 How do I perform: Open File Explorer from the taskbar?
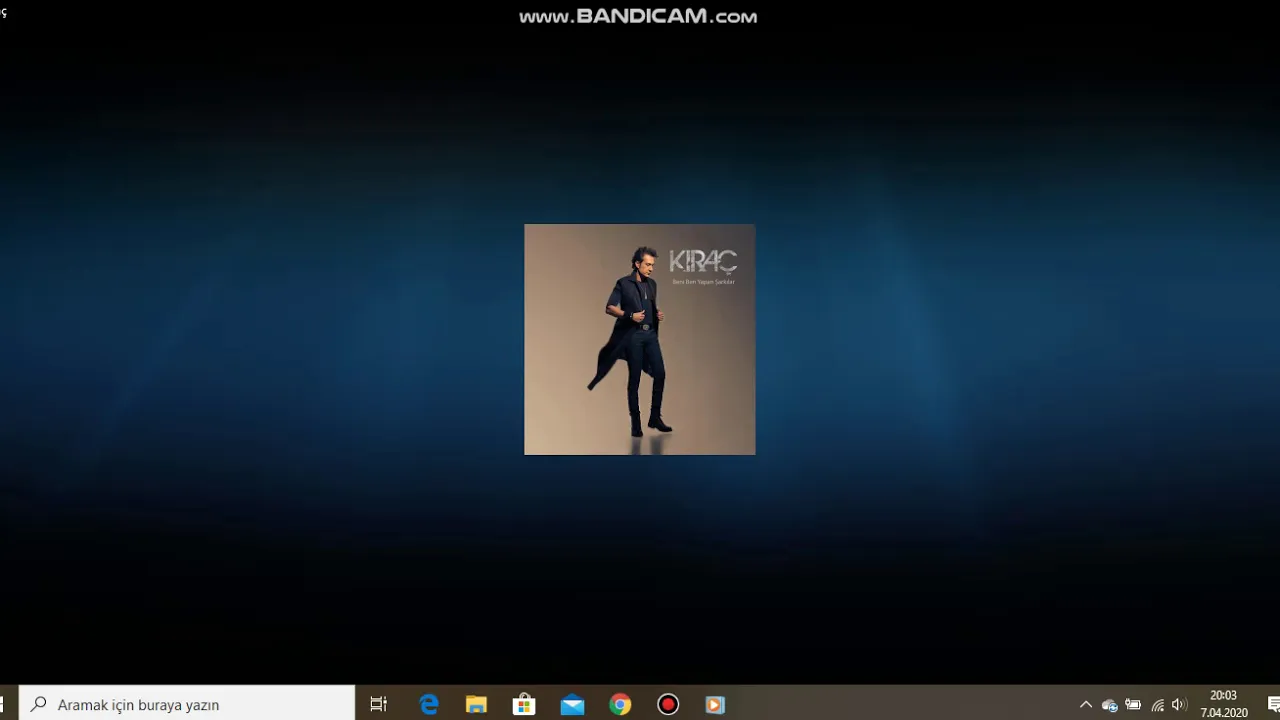476,704
